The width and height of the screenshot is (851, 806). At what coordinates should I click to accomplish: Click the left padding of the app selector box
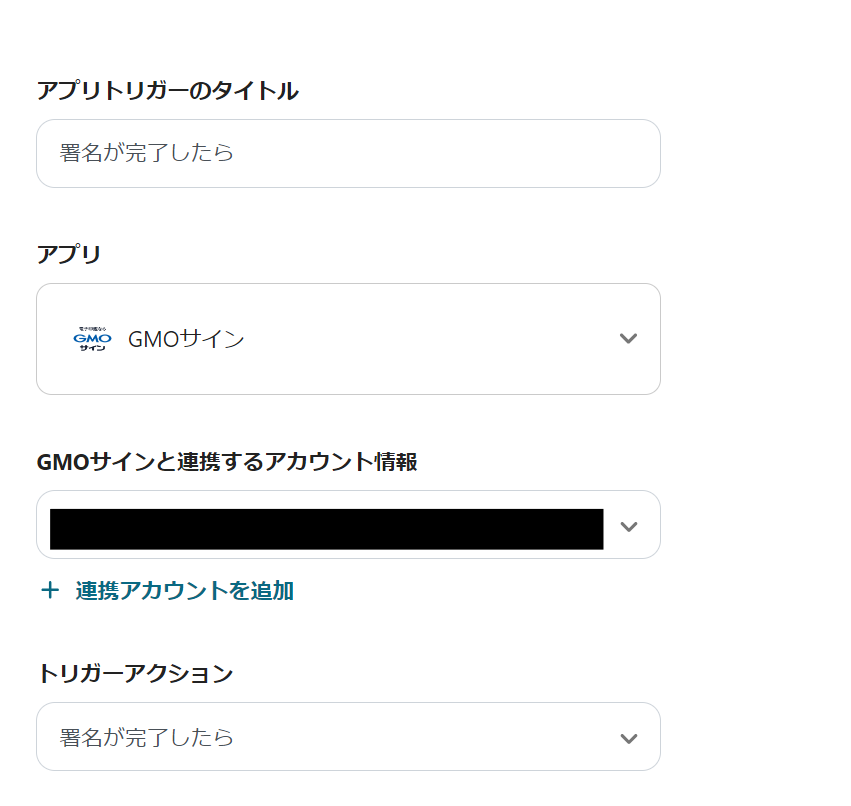52,339
